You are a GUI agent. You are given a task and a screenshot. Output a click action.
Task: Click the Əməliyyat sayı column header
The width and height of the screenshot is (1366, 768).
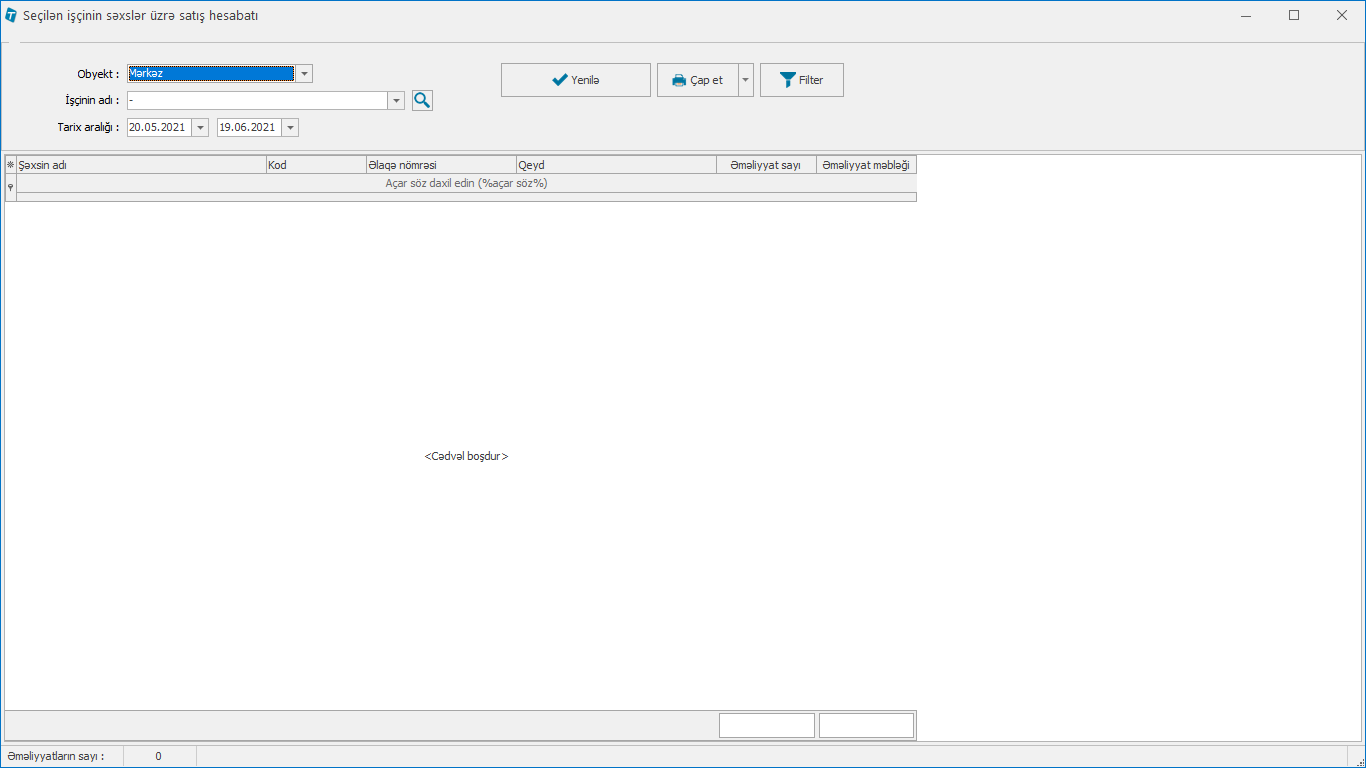tap(766, 165)
